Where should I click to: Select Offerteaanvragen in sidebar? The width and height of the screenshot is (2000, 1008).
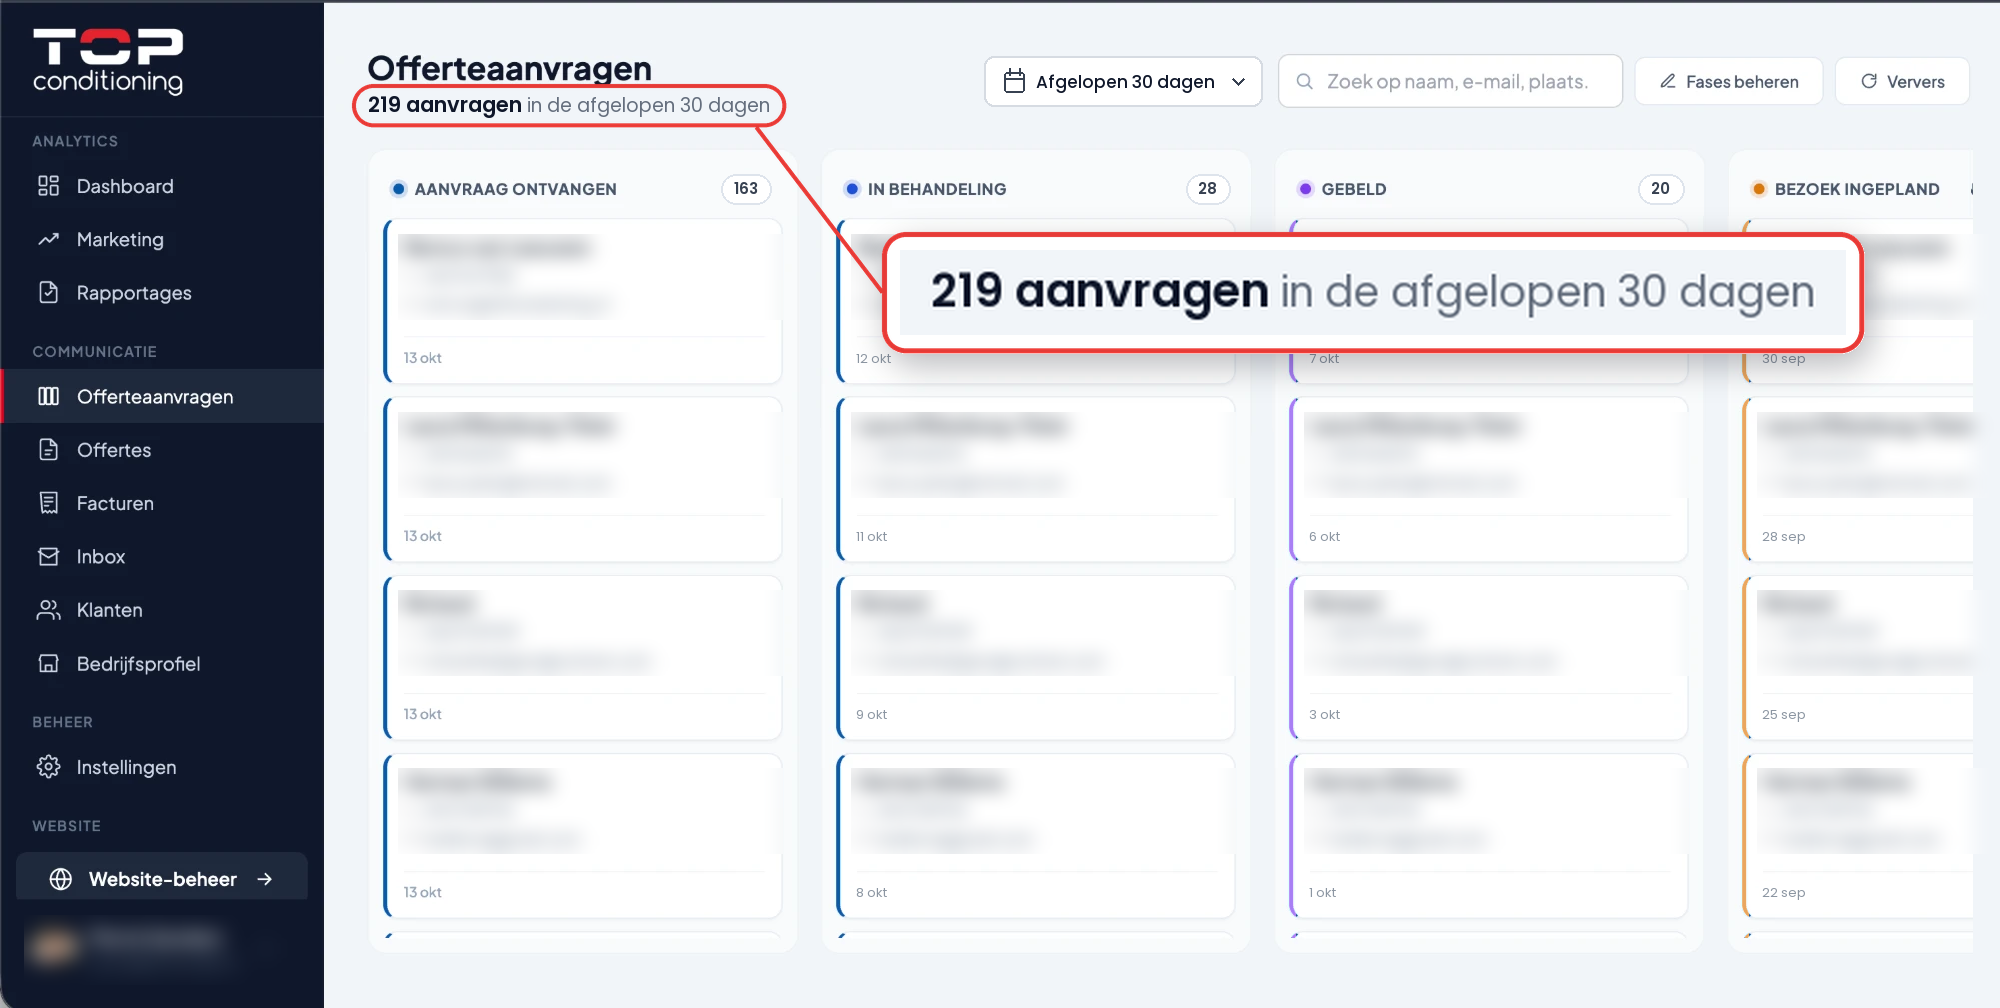coord(162,396)
